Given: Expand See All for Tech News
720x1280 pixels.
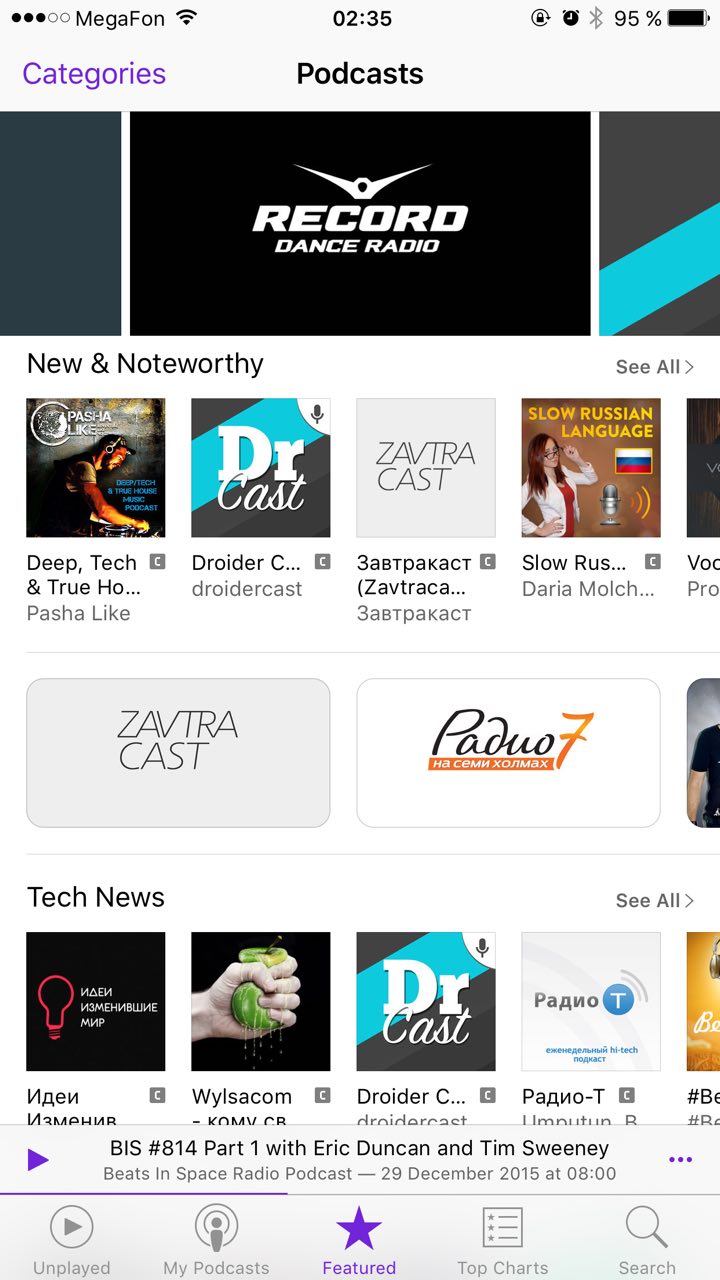Looking at the screenshot, I should [x=655, y=901].
